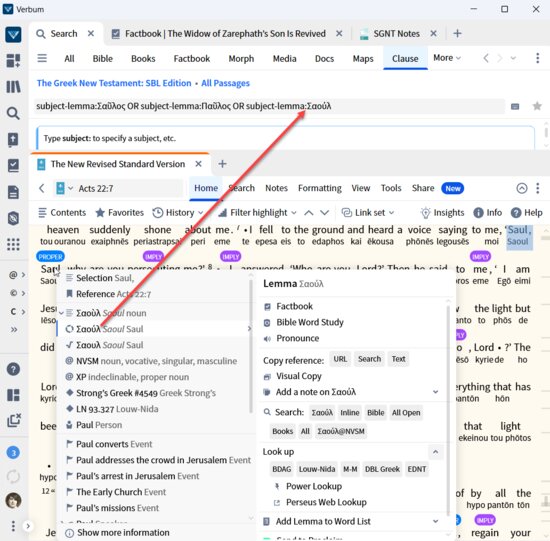Click the PROPER highlight label
This screenshot has width=550, height=541.
coord(50,257)
